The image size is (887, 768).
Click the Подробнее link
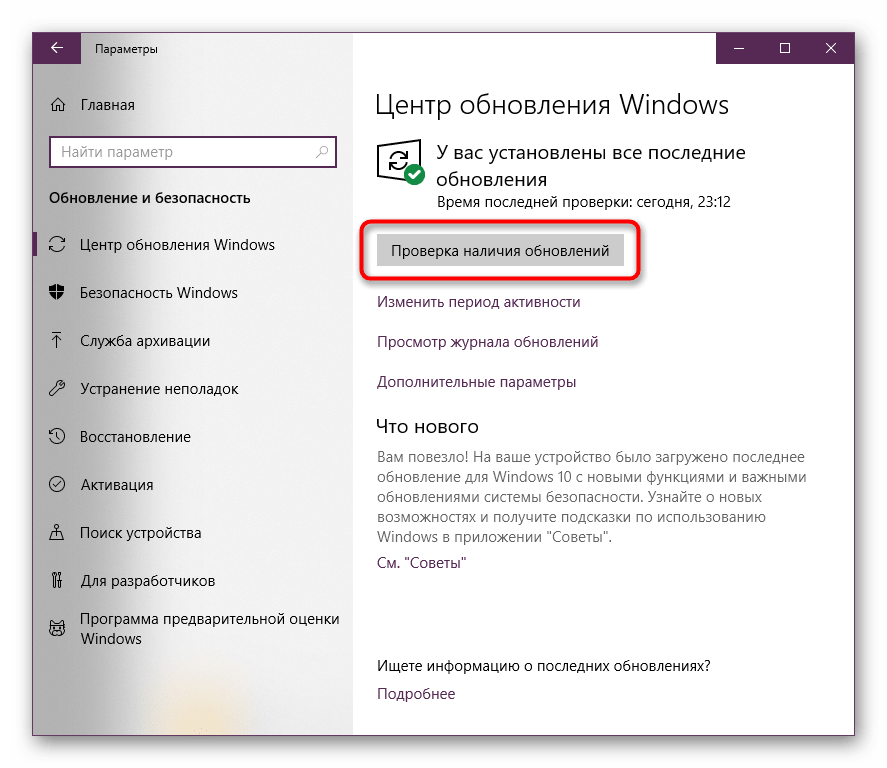[416, 694]
